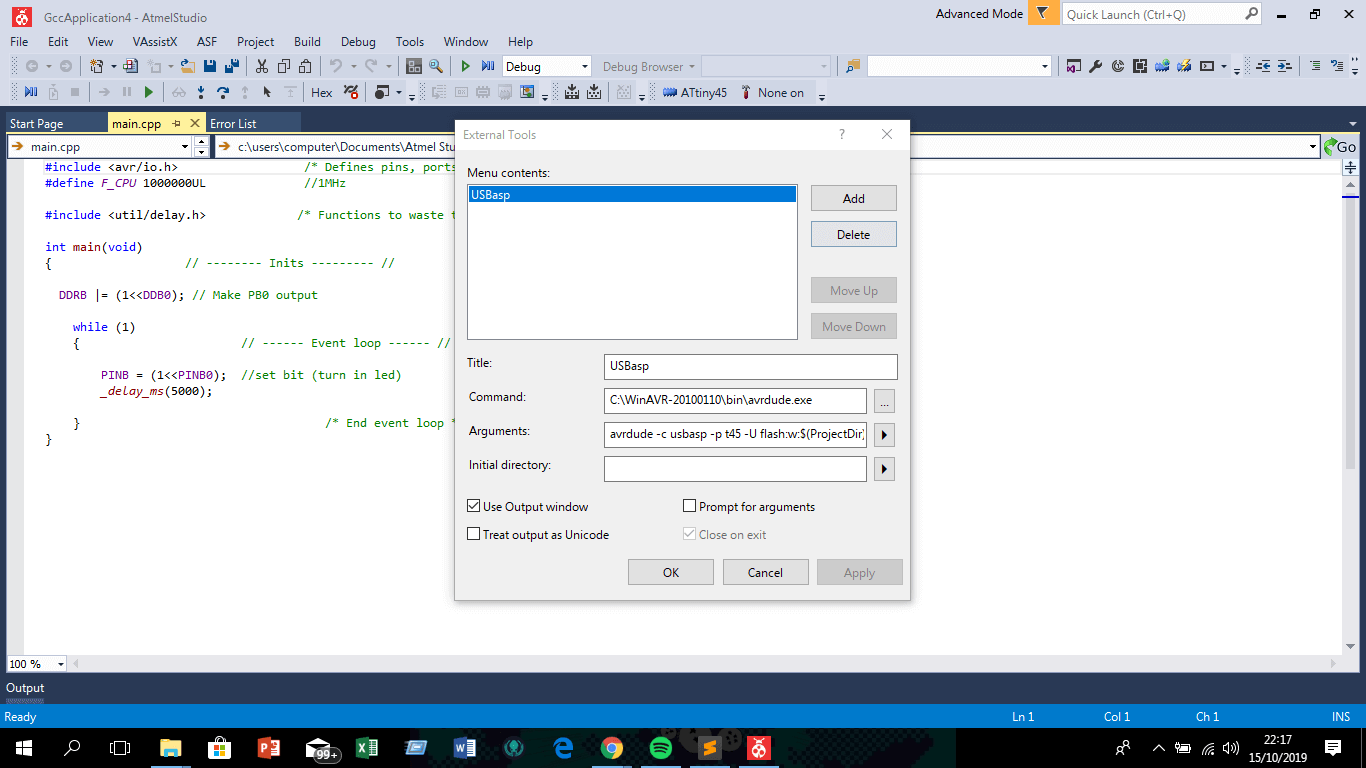Expand the Arguments macro arrow button
Viewport: 1366px width, 768px height.
pos(884,435)
